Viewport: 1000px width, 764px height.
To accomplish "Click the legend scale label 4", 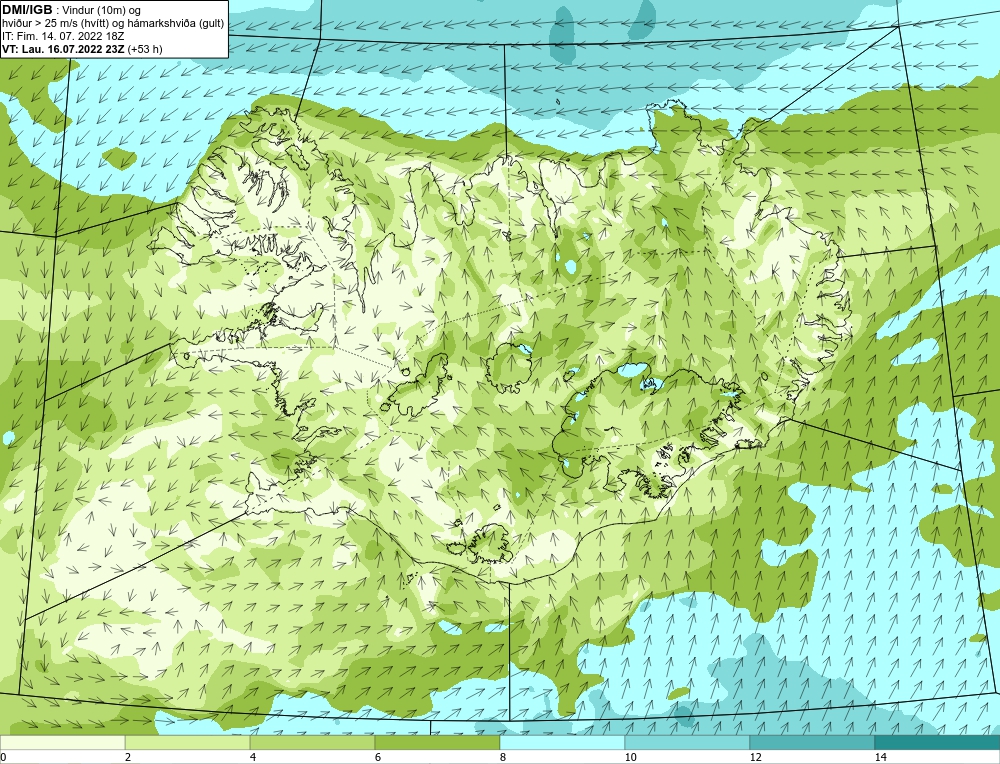I will (x=253, y=757).
